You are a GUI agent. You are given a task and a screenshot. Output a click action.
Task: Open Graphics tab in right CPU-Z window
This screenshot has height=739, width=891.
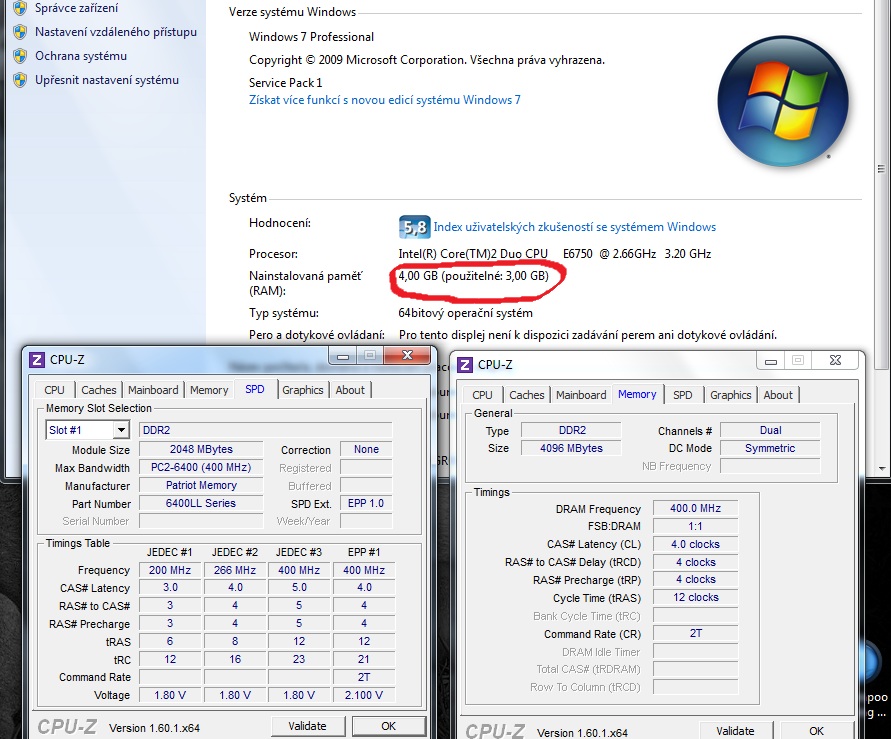731,395
